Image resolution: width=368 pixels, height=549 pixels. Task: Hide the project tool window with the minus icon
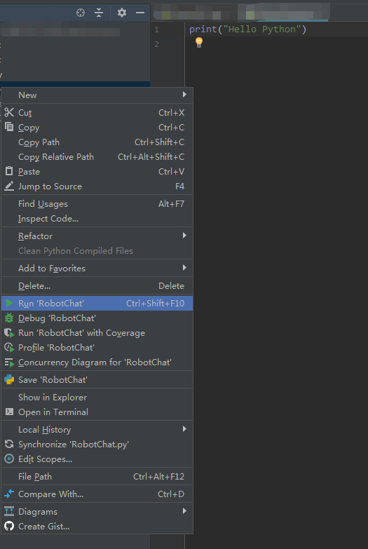click(x=140, y=13)
